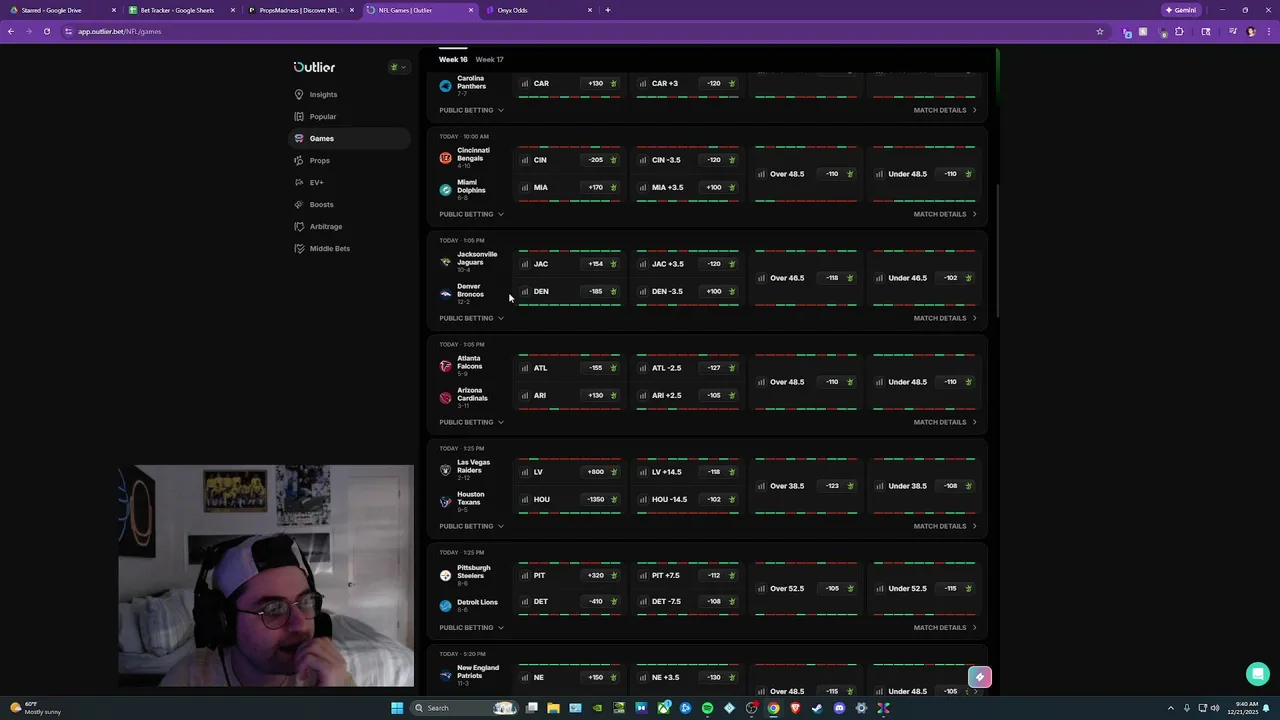Open the Outlier sportsbook selector dropdown
Image resolution: width=1280 pixels, height=720 pixels.
click(x=398, y=67)
